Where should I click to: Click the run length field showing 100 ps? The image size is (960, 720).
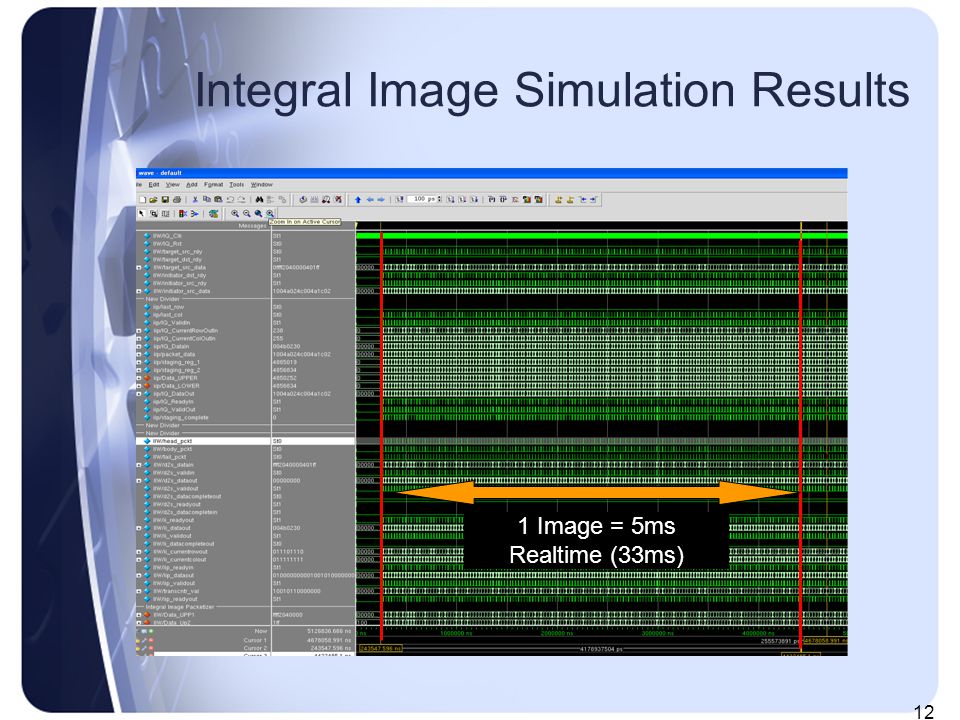coord(422,200)
